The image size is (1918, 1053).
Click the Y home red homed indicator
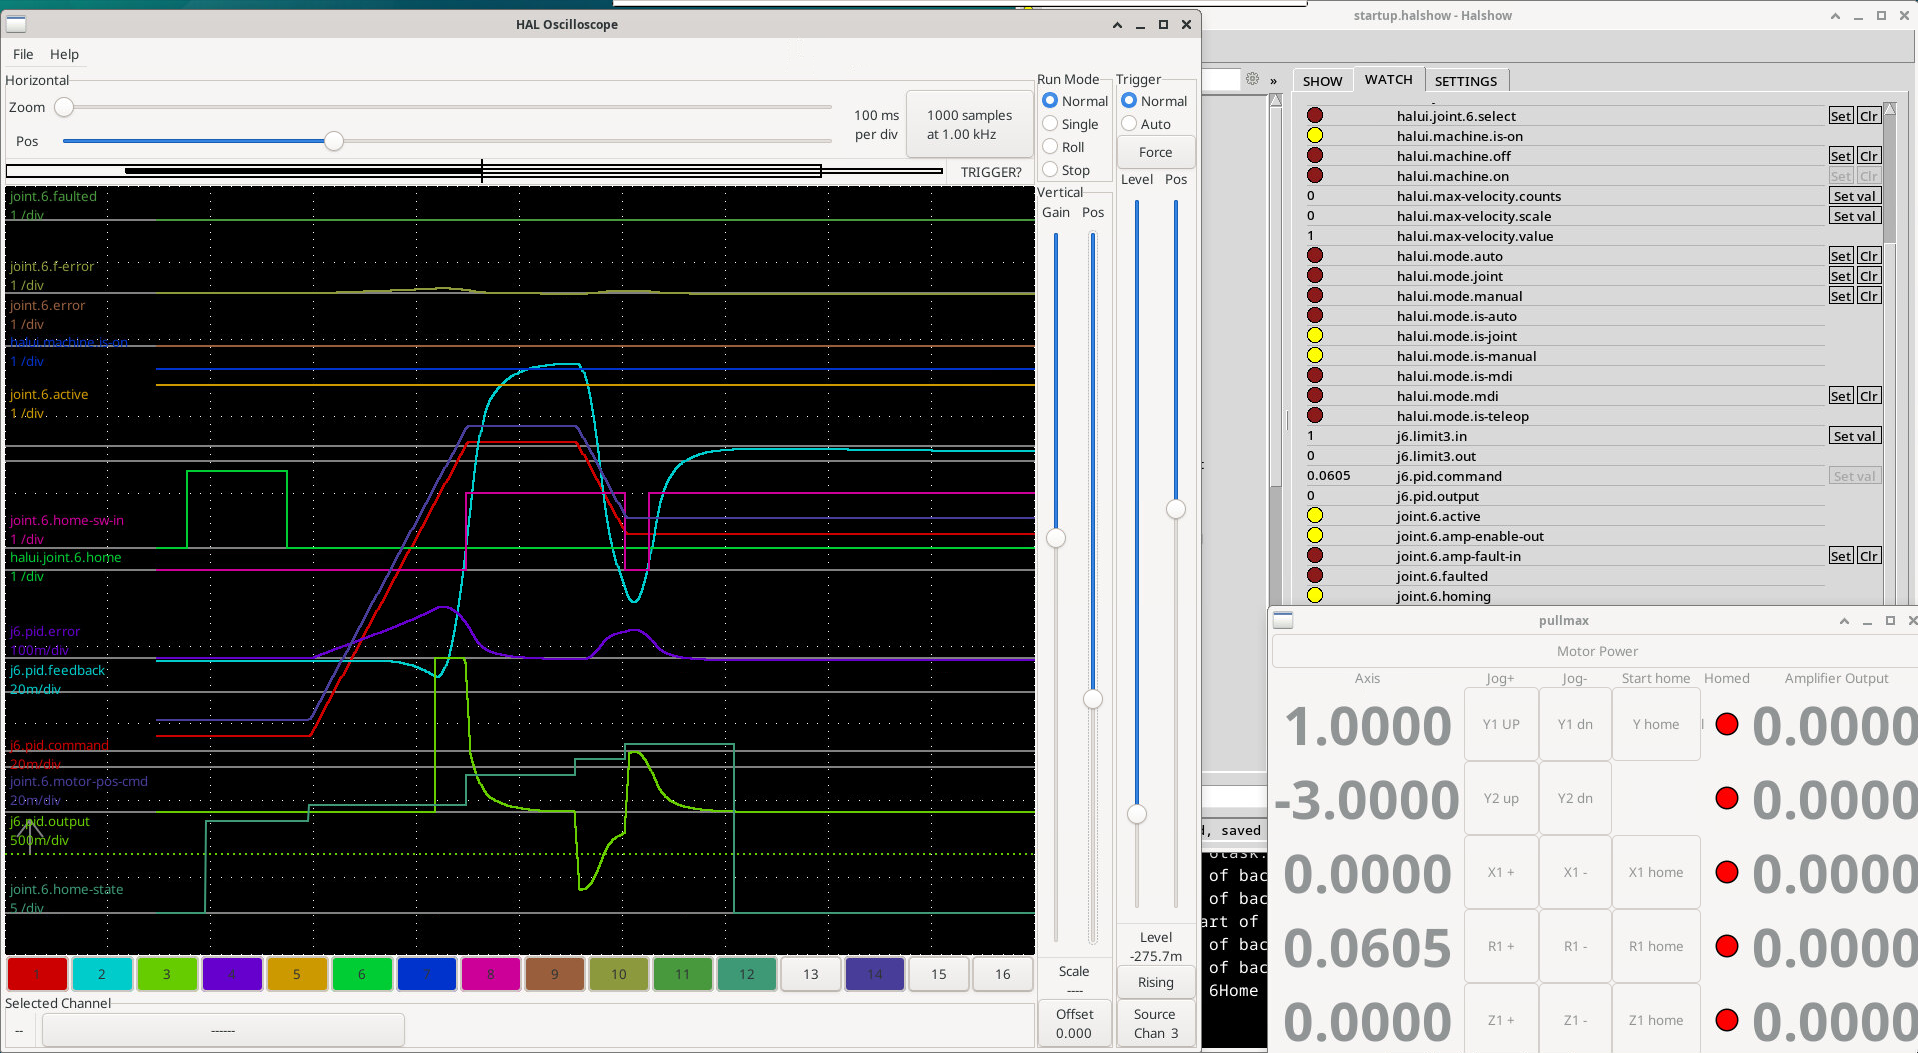click(x=1727, y=725)
